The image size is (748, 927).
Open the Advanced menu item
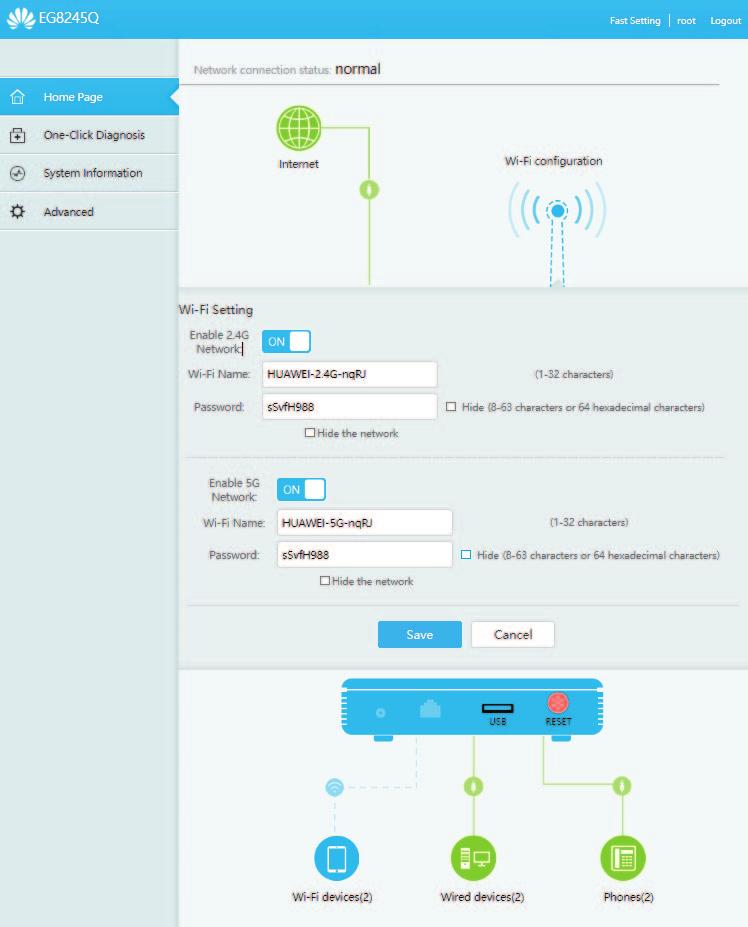(89, 212)
